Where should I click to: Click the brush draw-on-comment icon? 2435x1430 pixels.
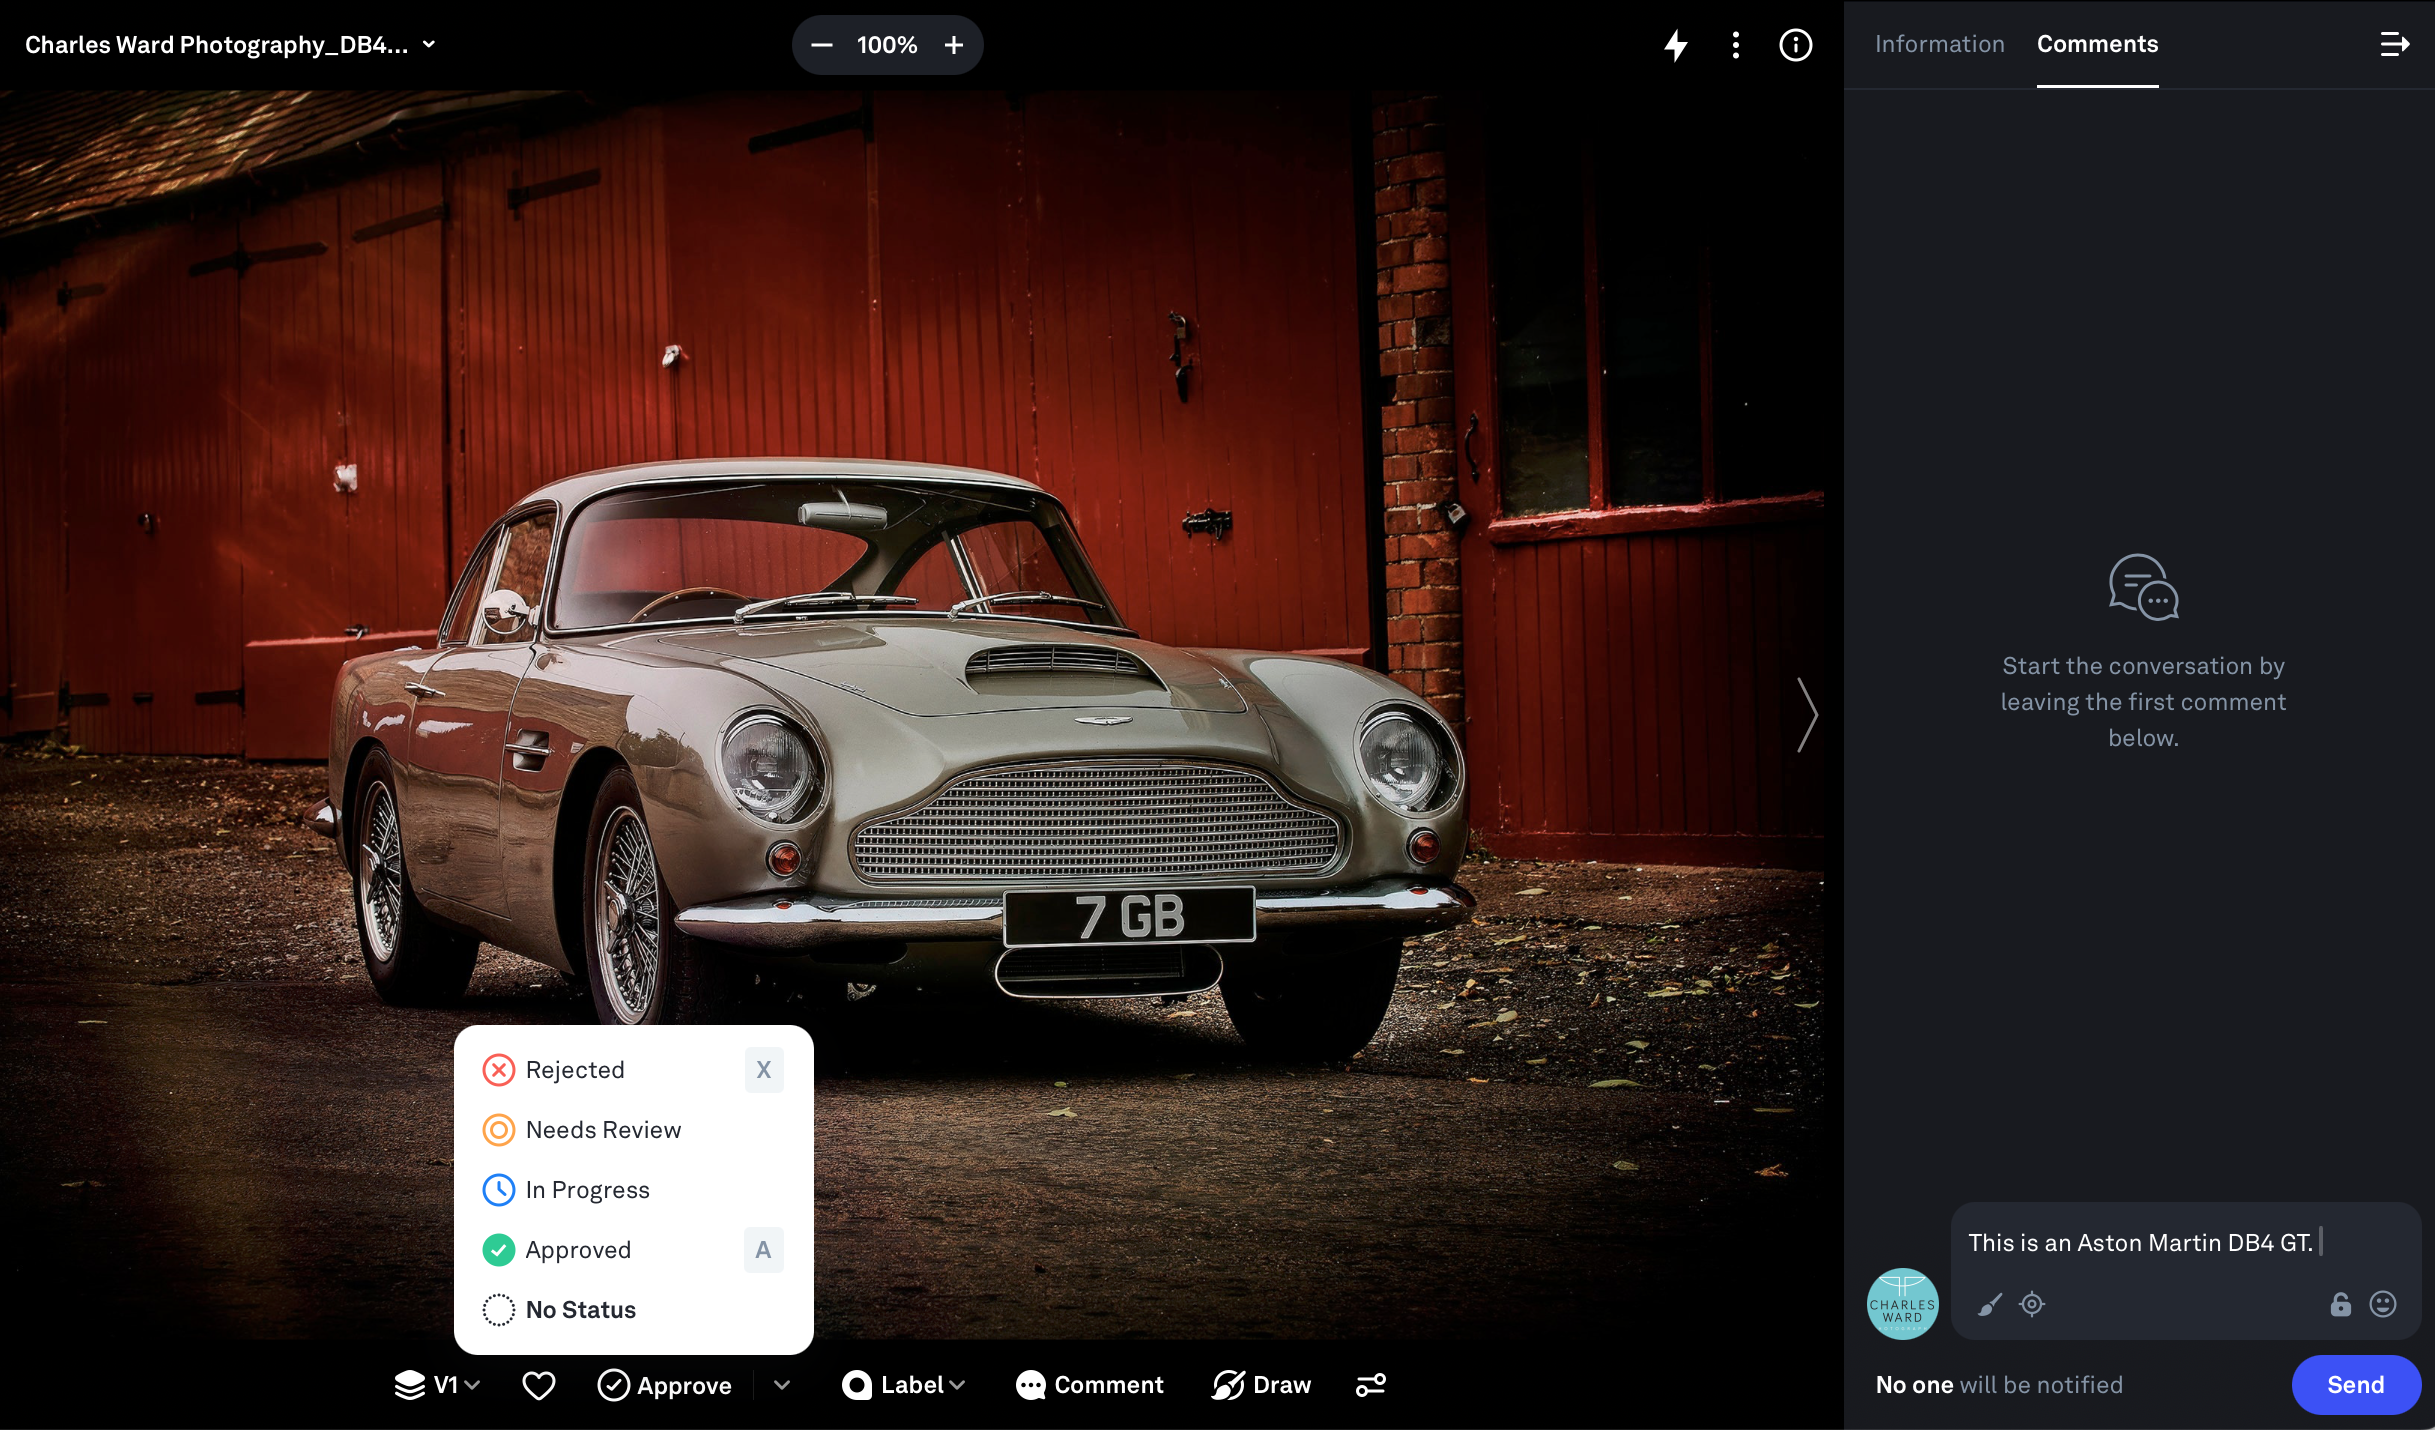1990,1304
